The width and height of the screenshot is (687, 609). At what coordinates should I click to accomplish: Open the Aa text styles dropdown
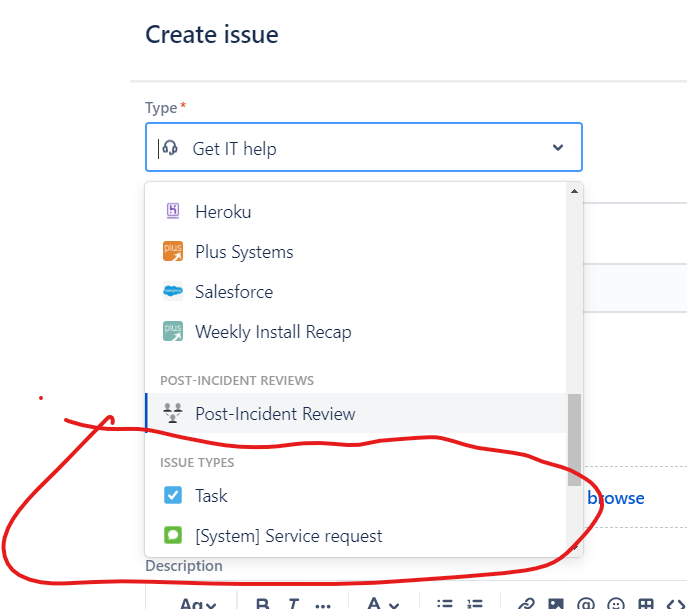(x=198, y=604)
